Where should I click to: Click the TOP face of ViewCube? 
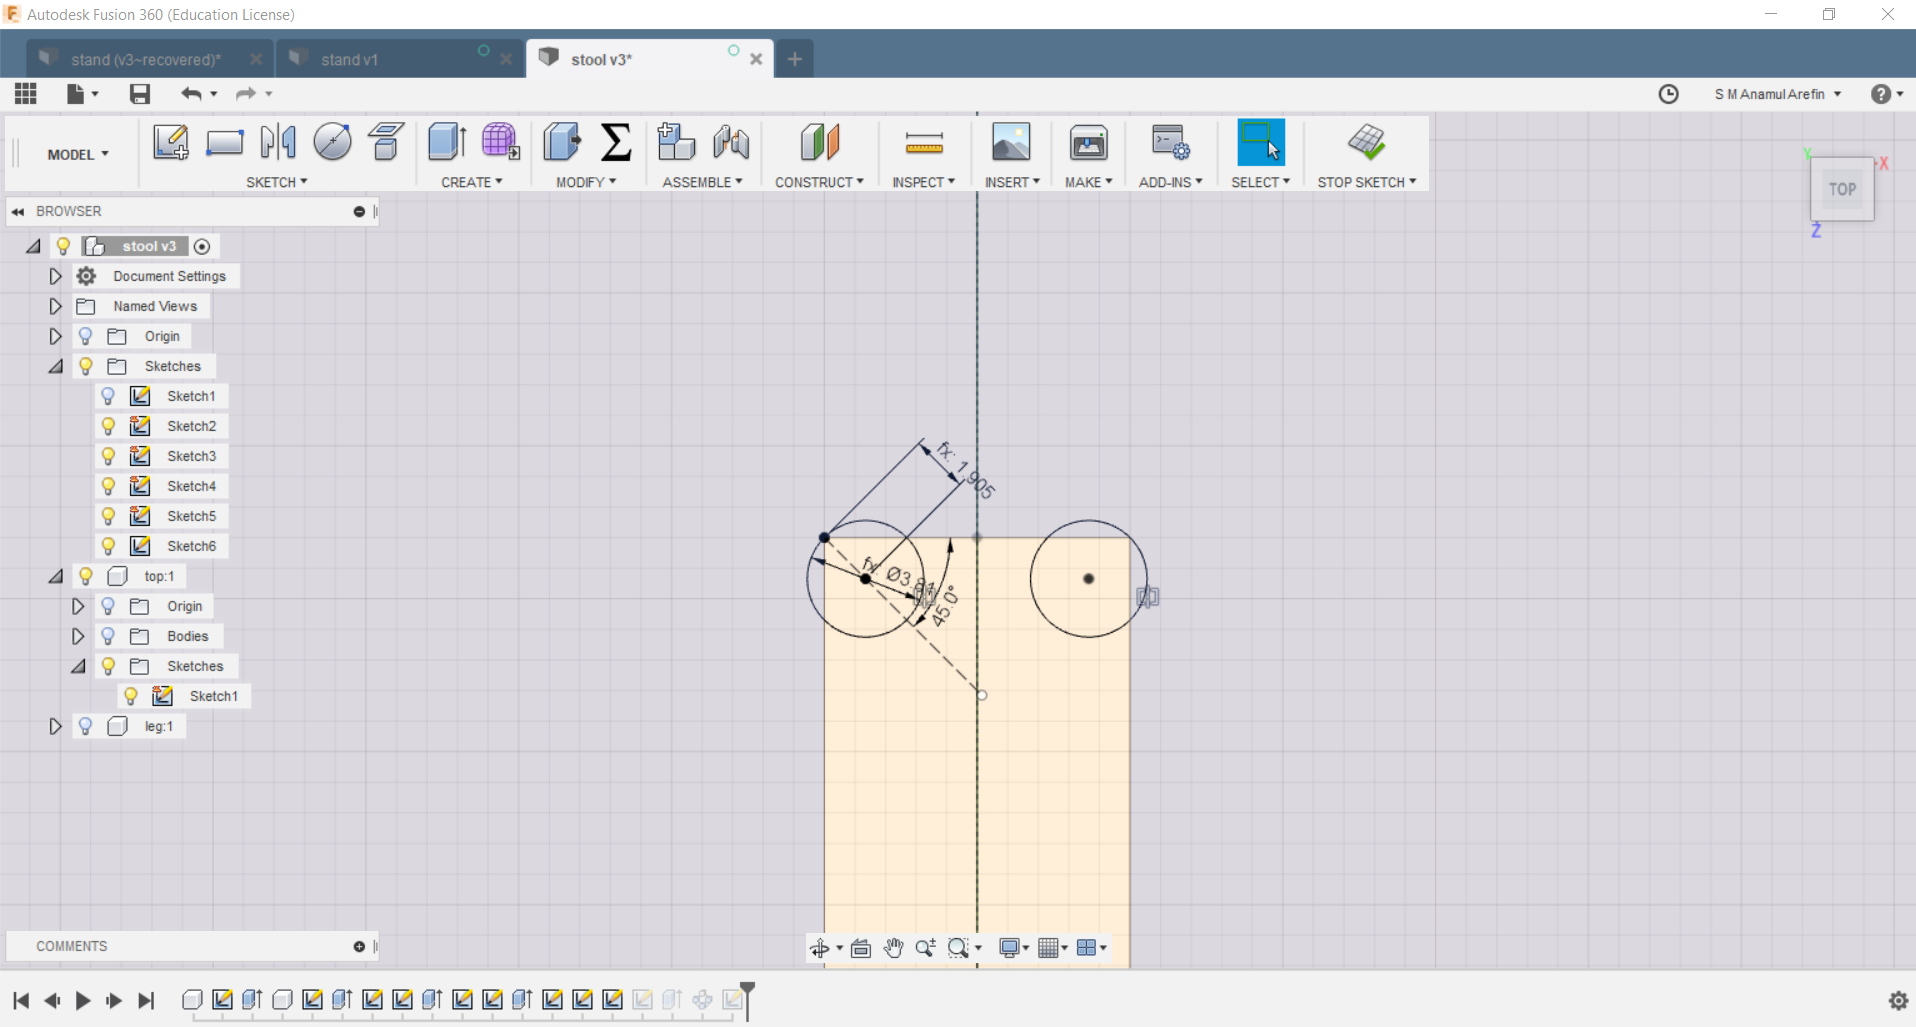(x=1842, y=189)
